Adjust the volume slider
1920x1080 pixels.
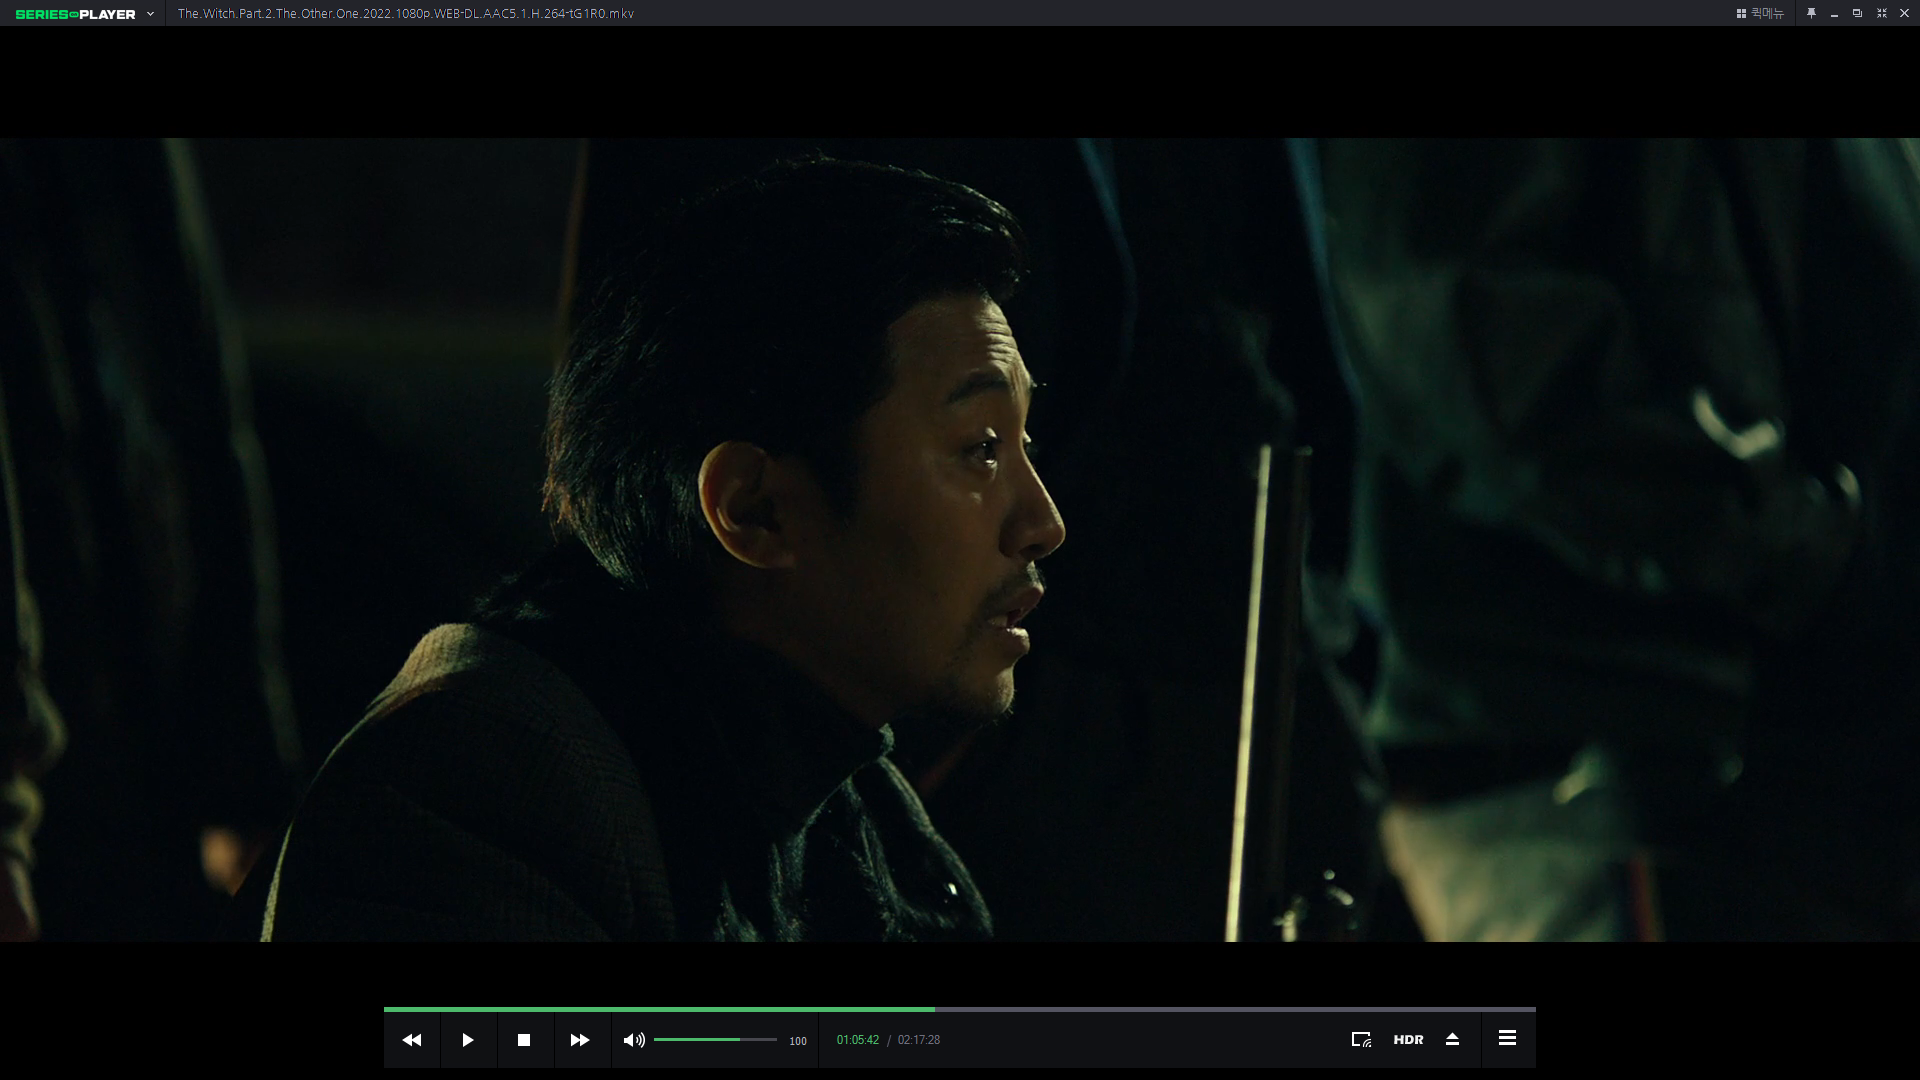click(x=715, y=1040)
